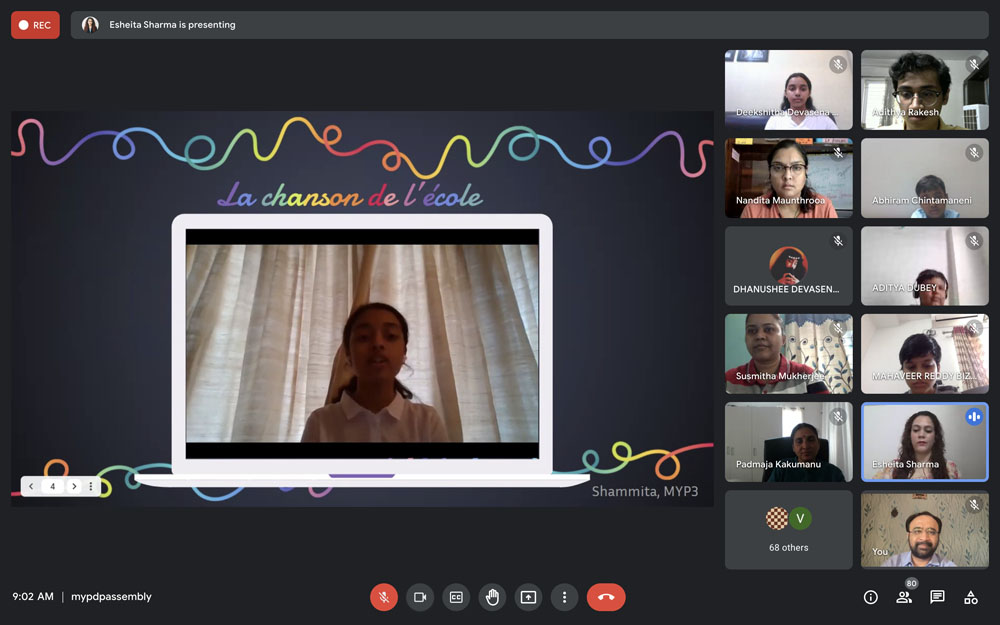Click the red REC recording indicator
The height and width of the screenshot is (625, 1000).
coord(35,25)
